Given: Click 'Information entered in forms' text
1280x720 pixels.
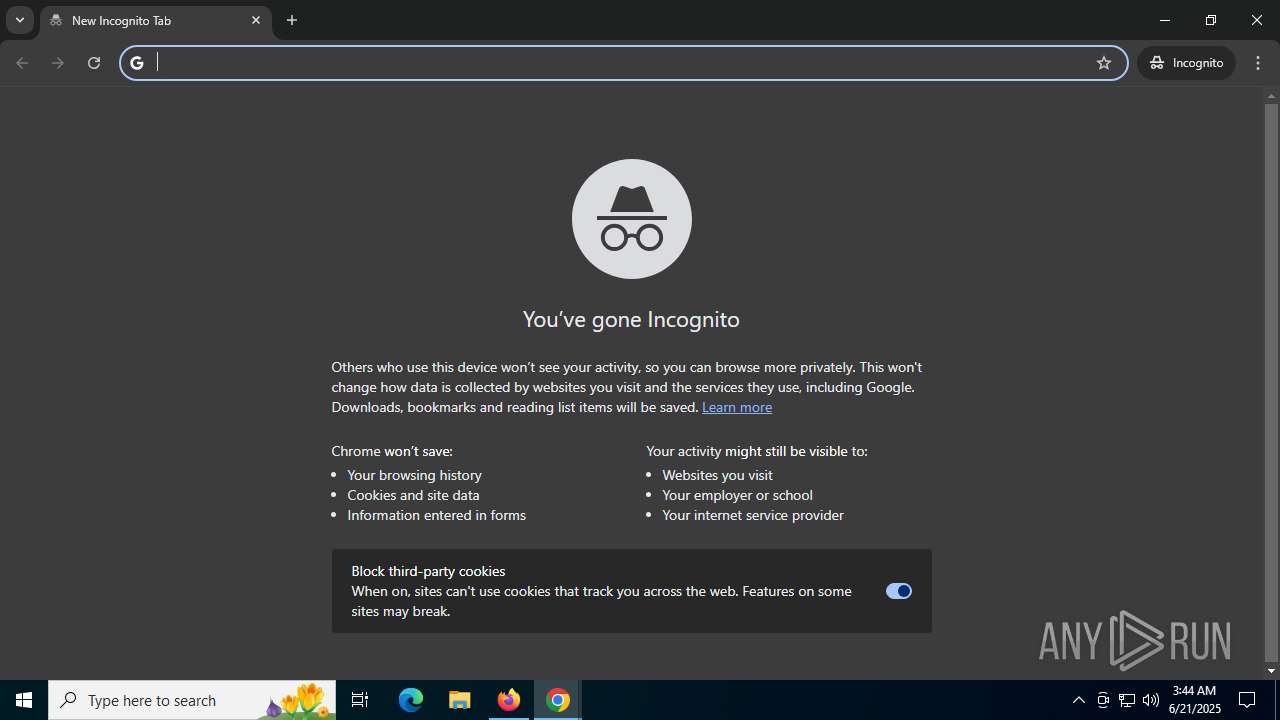Looking at the screenshot, I should pos(436,515).
